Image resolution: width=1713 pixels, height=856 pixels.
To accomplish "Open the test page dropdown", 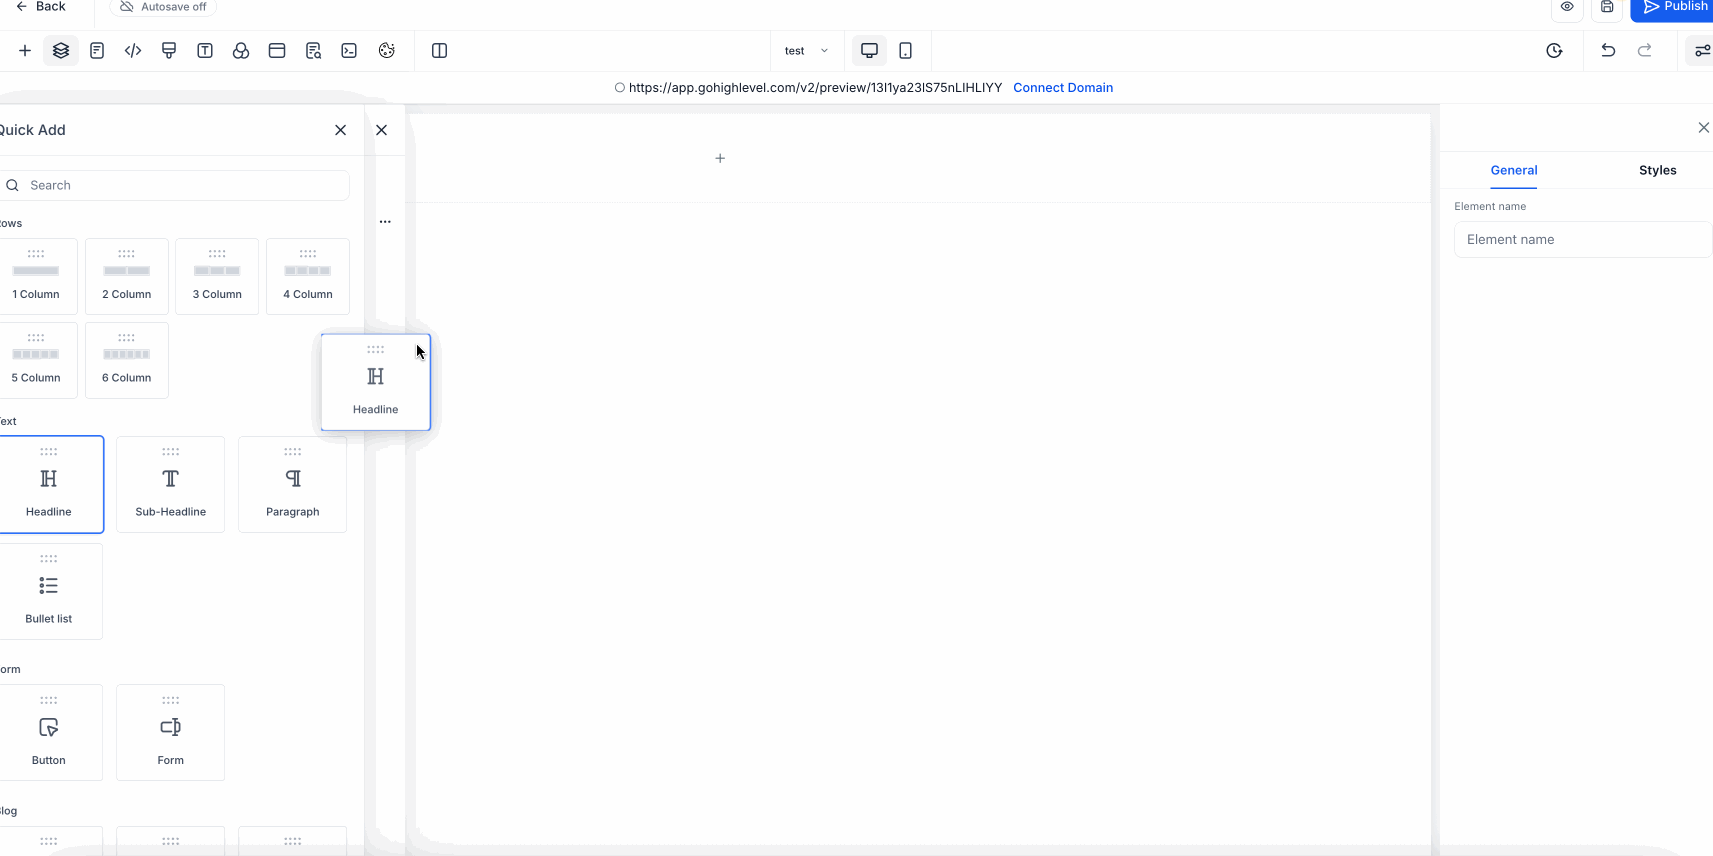I will (x=806, y=51).
